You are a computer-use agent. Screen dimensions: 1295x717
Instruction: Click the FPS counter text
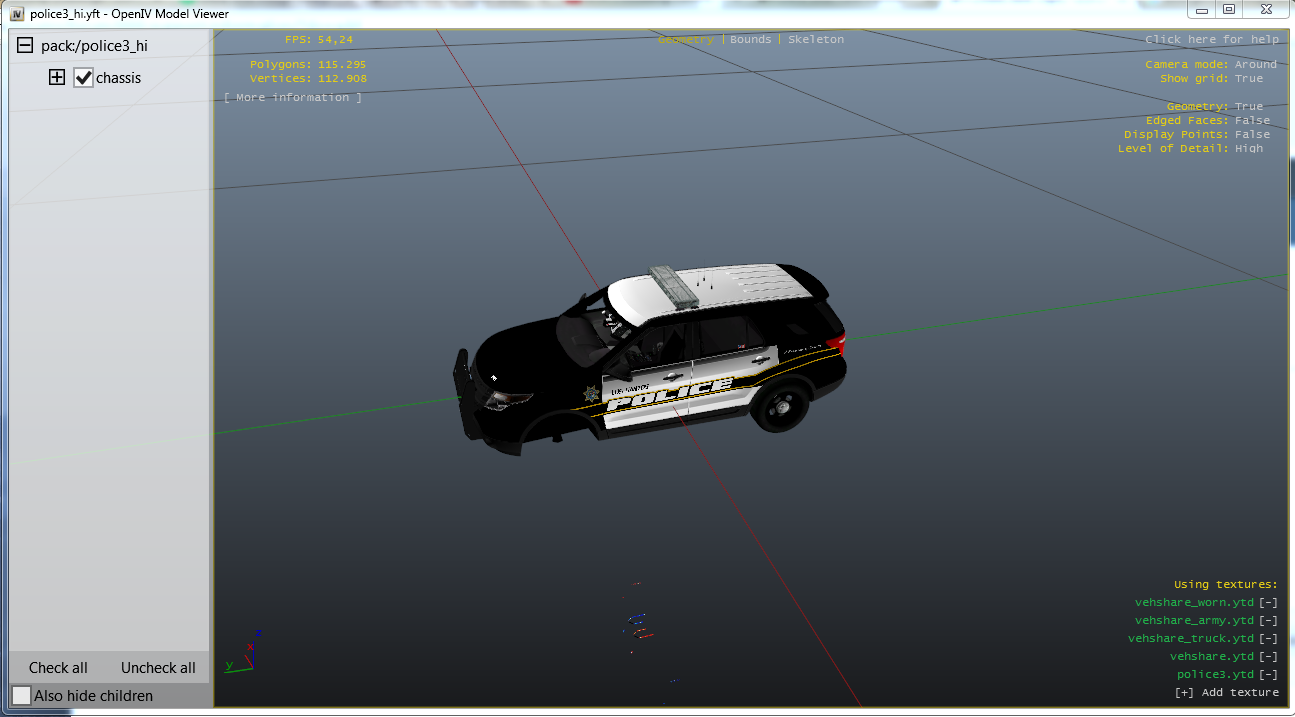(x=319, y=40)
